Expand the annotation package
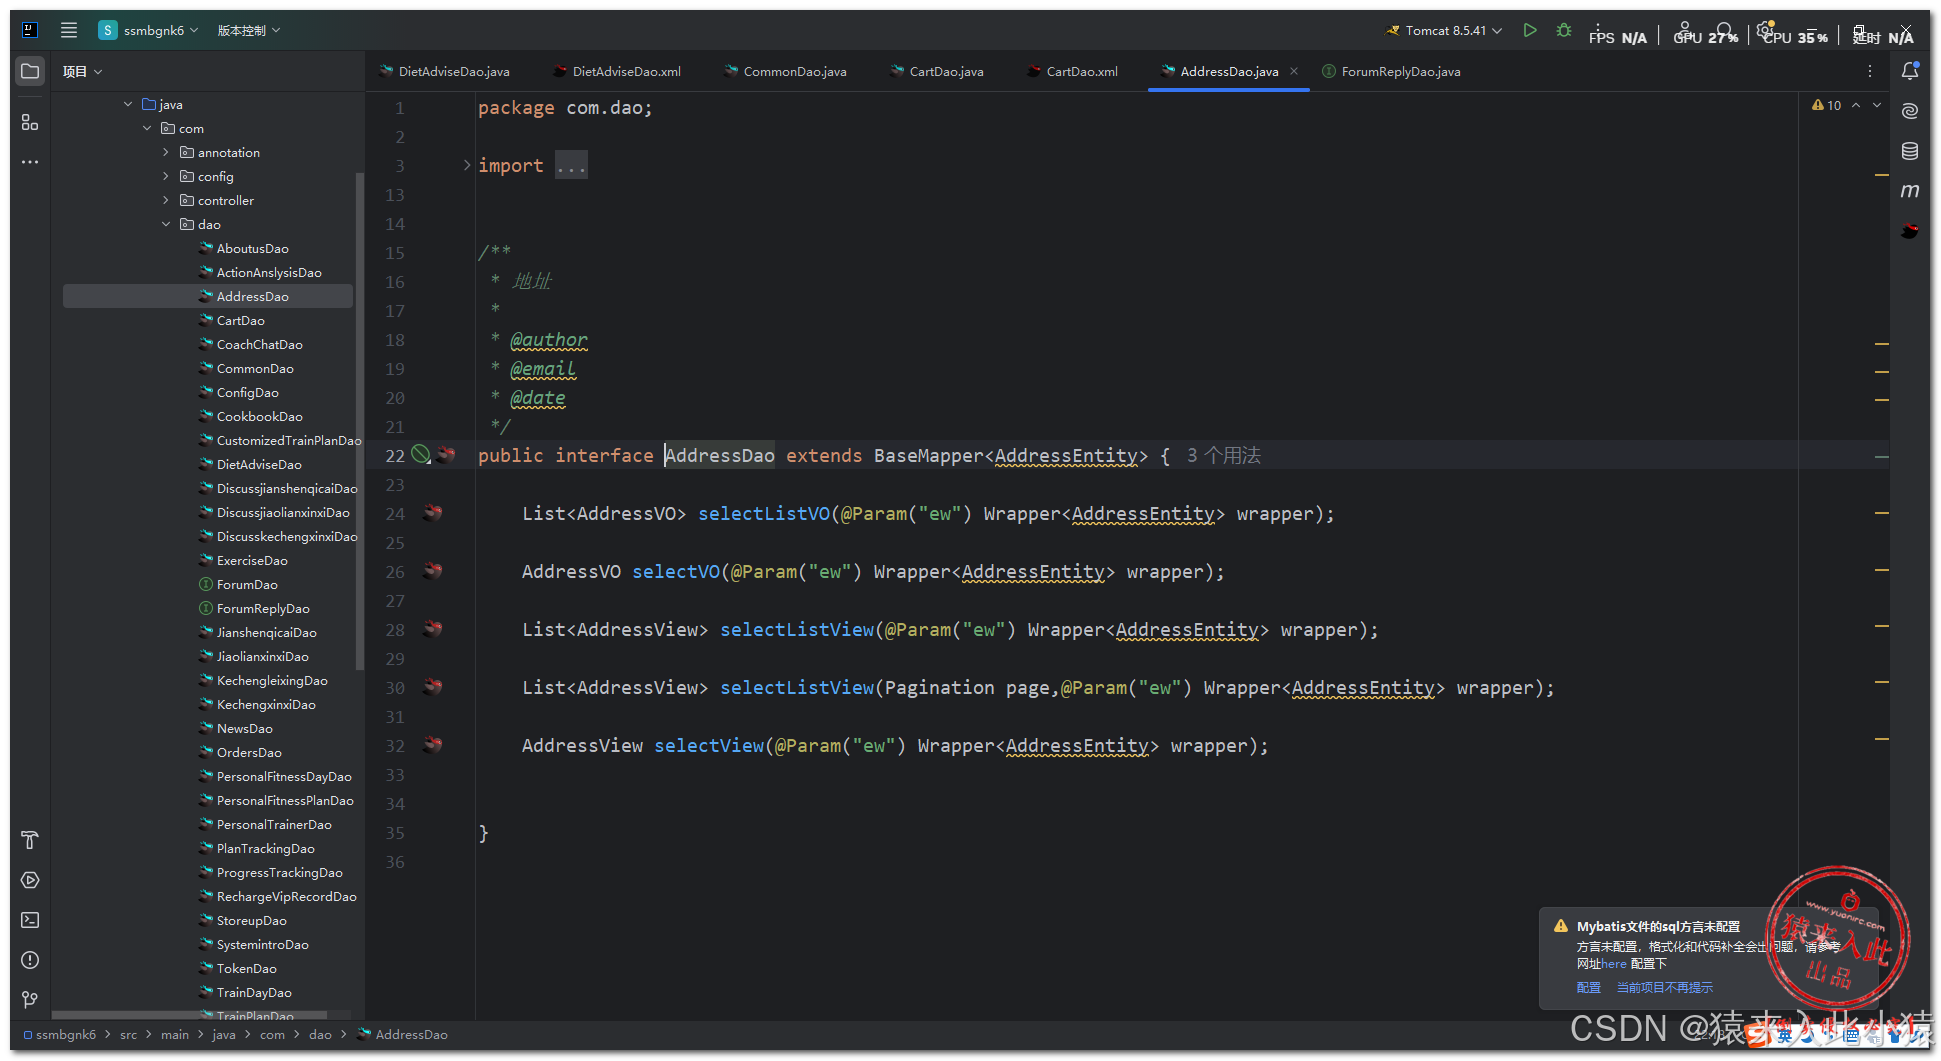Image resolution: width=1941 pixels, height=1061 pixels. 166,152
